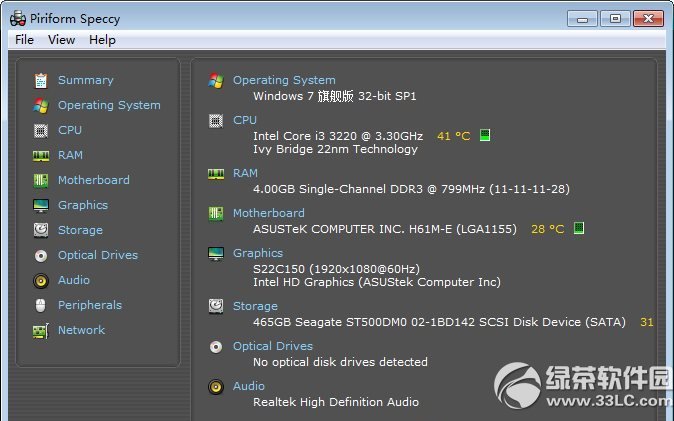Select the Peripherals mouse icon

(x=40, y=305)
